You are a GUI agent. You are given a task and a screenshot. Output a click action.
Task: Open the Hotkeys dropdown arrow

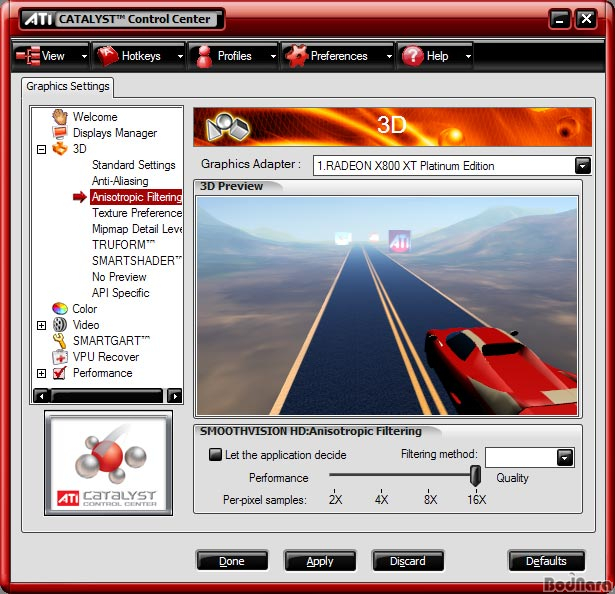tap(180, 56)
